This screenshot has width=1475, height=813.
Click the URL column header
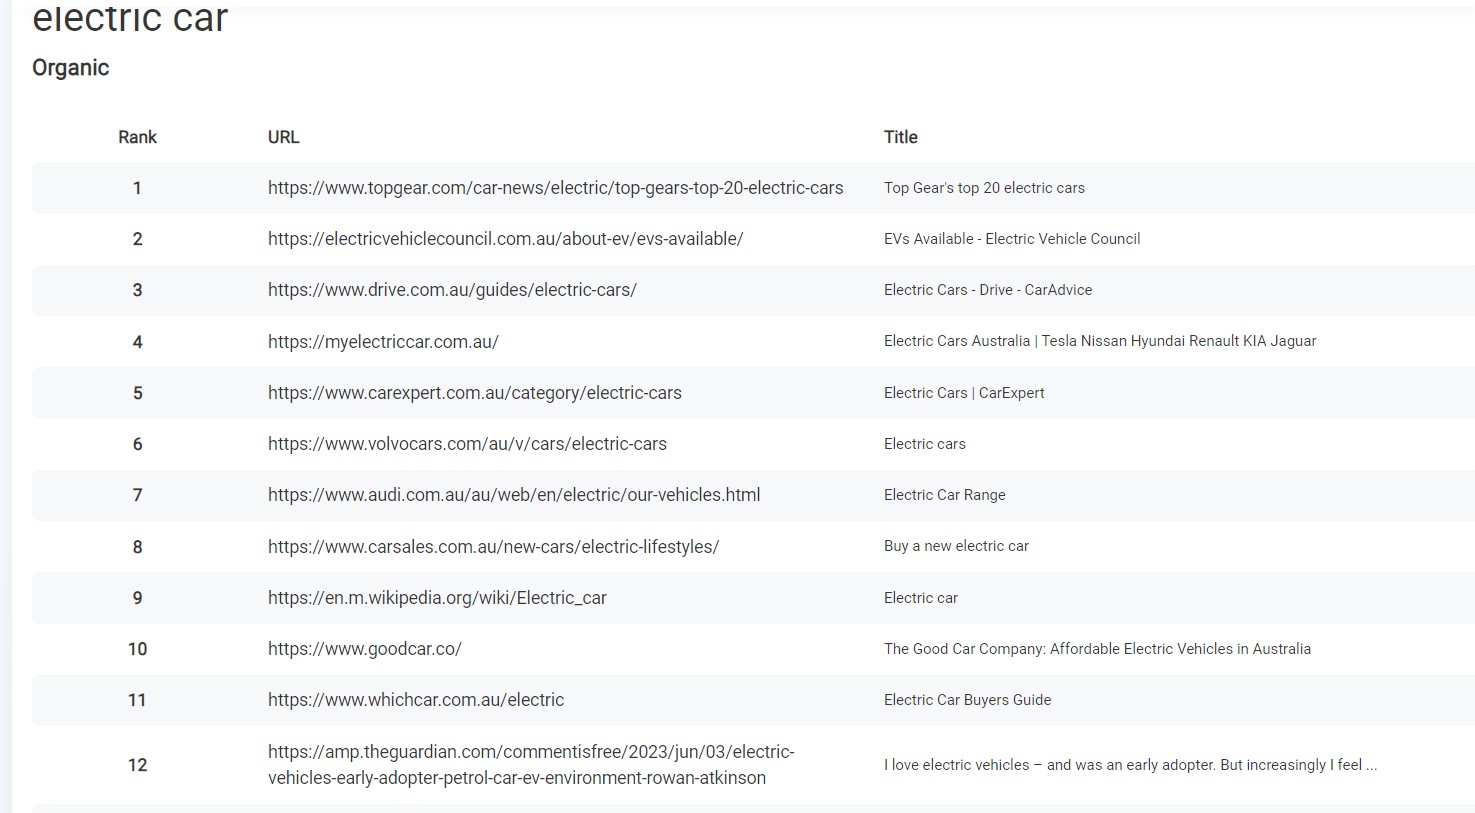(x=283, y=137)
